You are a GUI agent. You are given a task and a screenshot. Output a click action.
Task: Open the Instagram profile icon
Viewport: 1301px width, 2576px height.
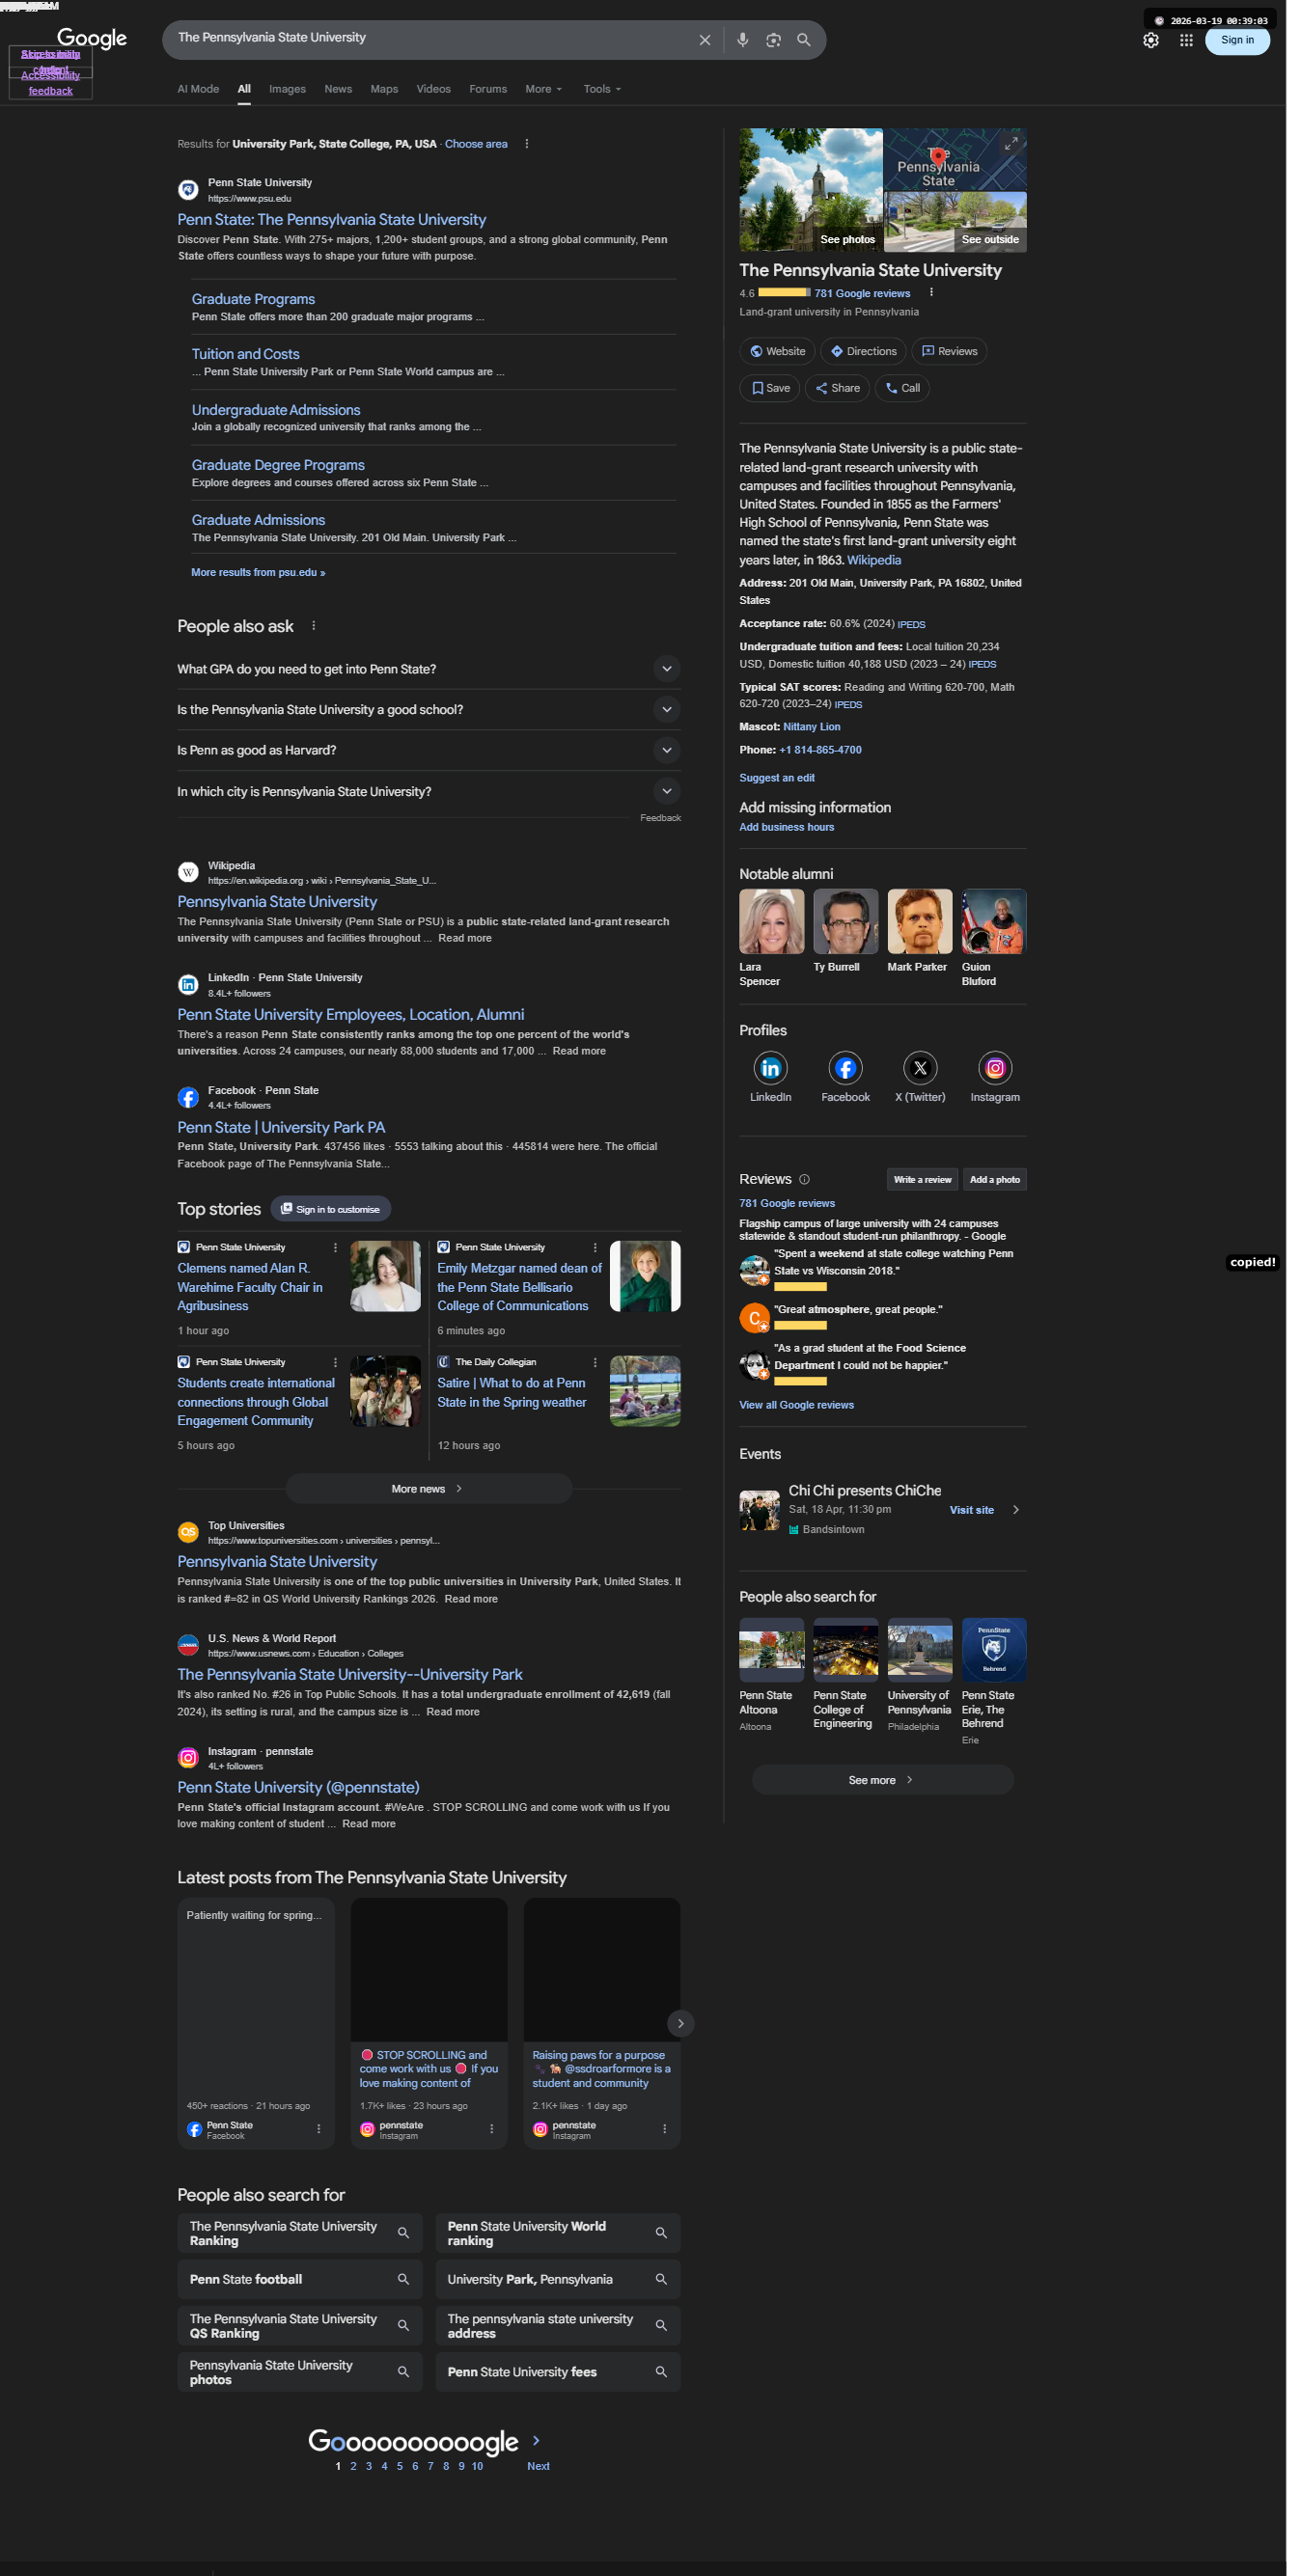[995, 1068]
